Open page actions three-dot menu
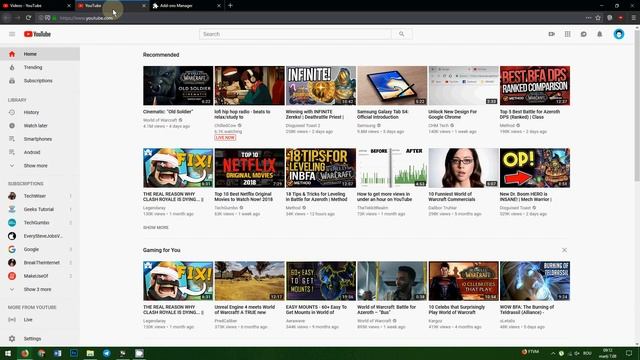Image resolution: width=640 pixels, height=360 pixels. pyautogui.click(x=588, y=18)
